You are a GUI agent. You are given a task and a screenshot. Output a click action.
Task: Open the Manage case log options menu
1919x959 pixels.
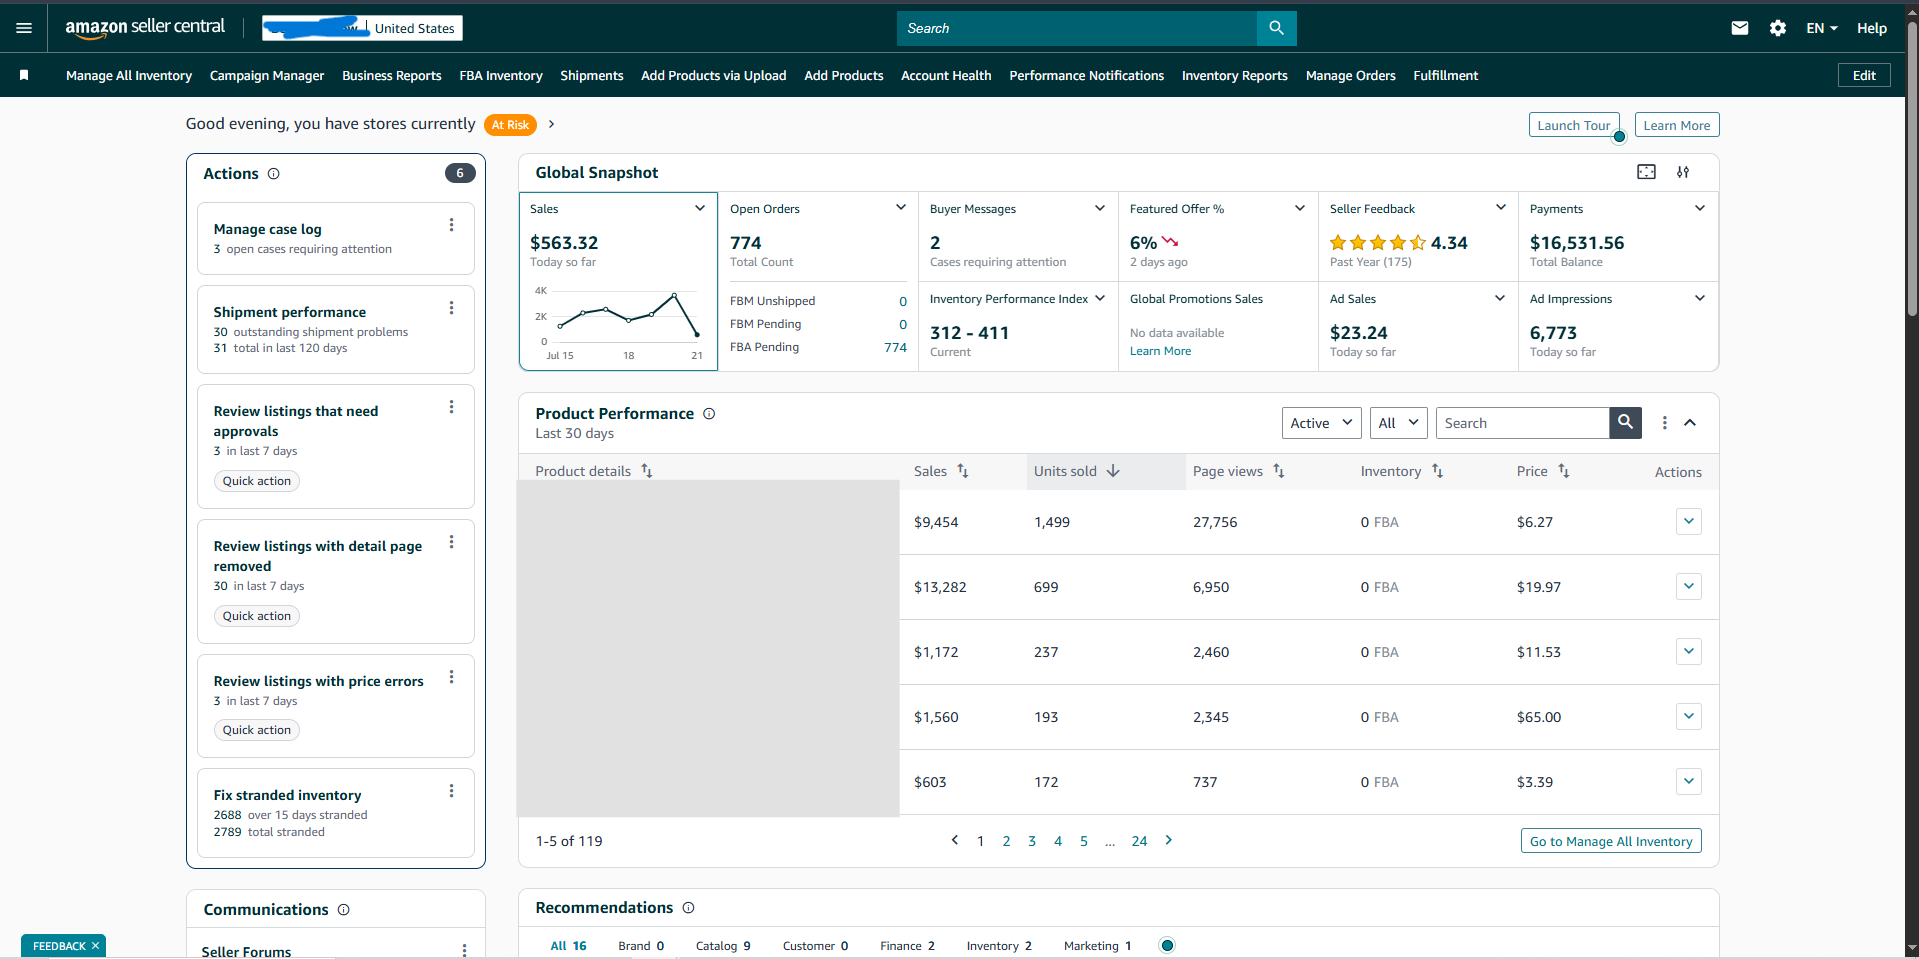coord(452,225)
